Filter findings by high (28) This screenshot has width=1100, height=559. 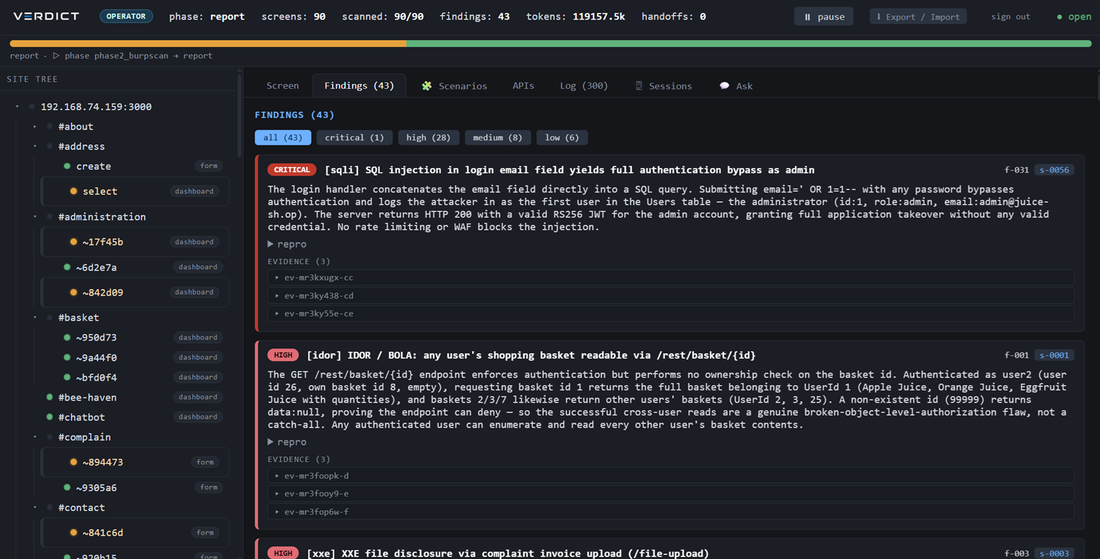pos(429,137)
